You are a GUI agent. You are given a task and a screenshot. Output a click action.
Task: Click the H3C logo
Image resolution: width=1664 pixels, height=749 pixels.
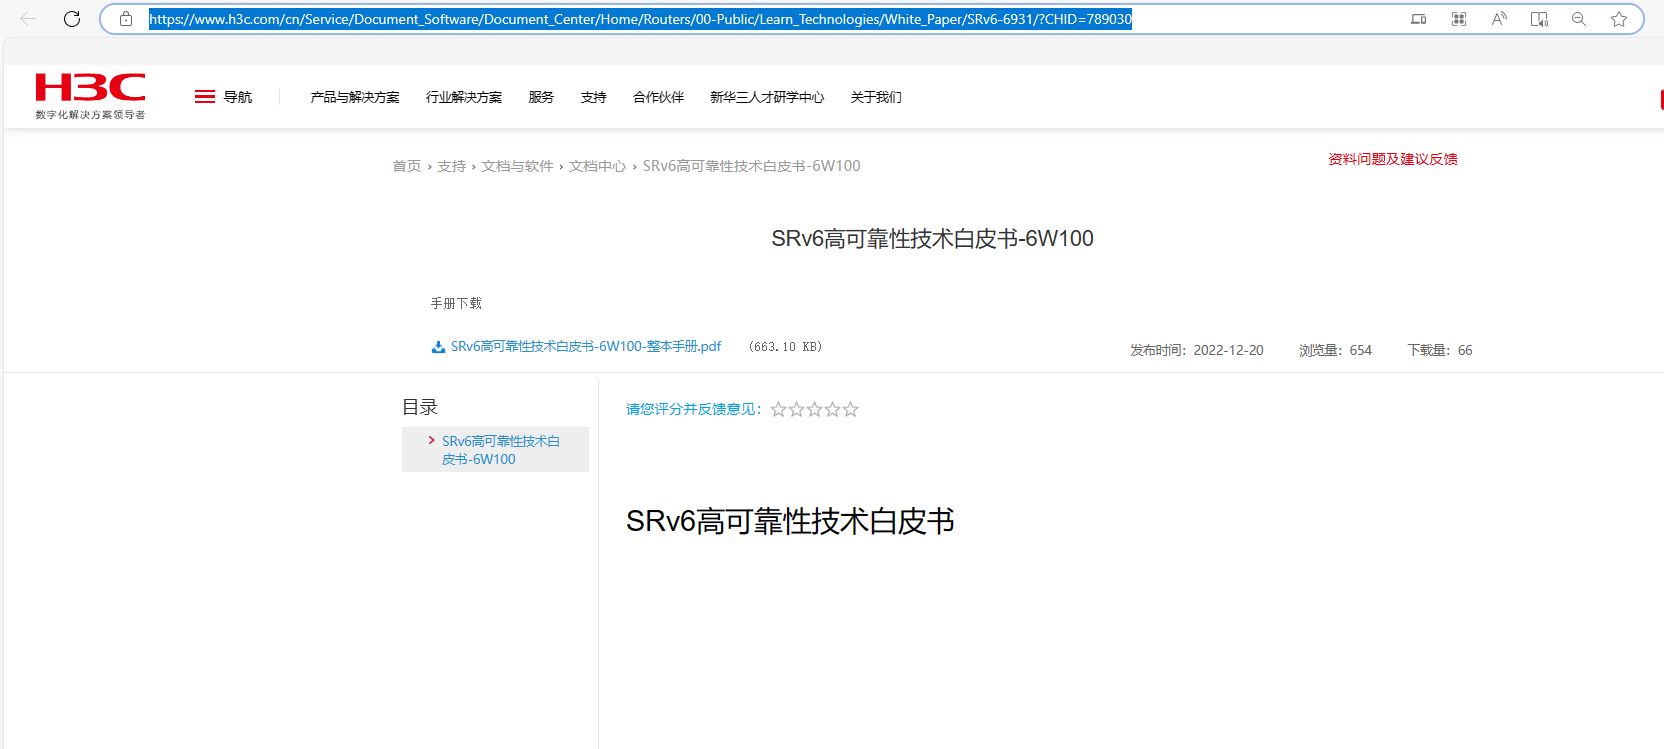[90, 96]
